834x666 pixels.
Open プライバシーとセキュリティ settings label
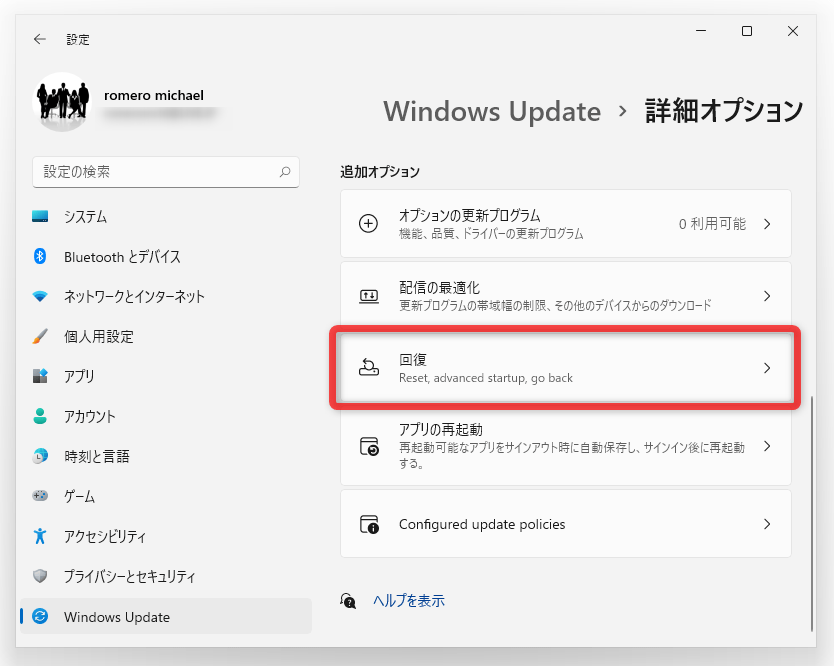(130, 576)
